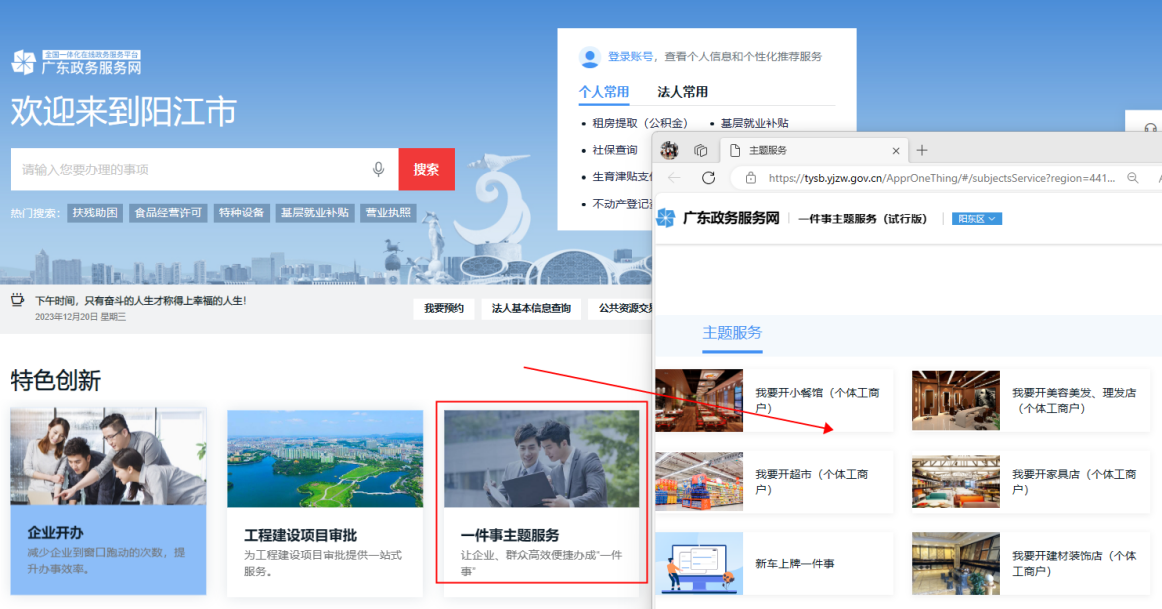The height and width of the screenshot is (609, 1162).
Task: Click the 我要预约 button
Action: coord(443,309)
